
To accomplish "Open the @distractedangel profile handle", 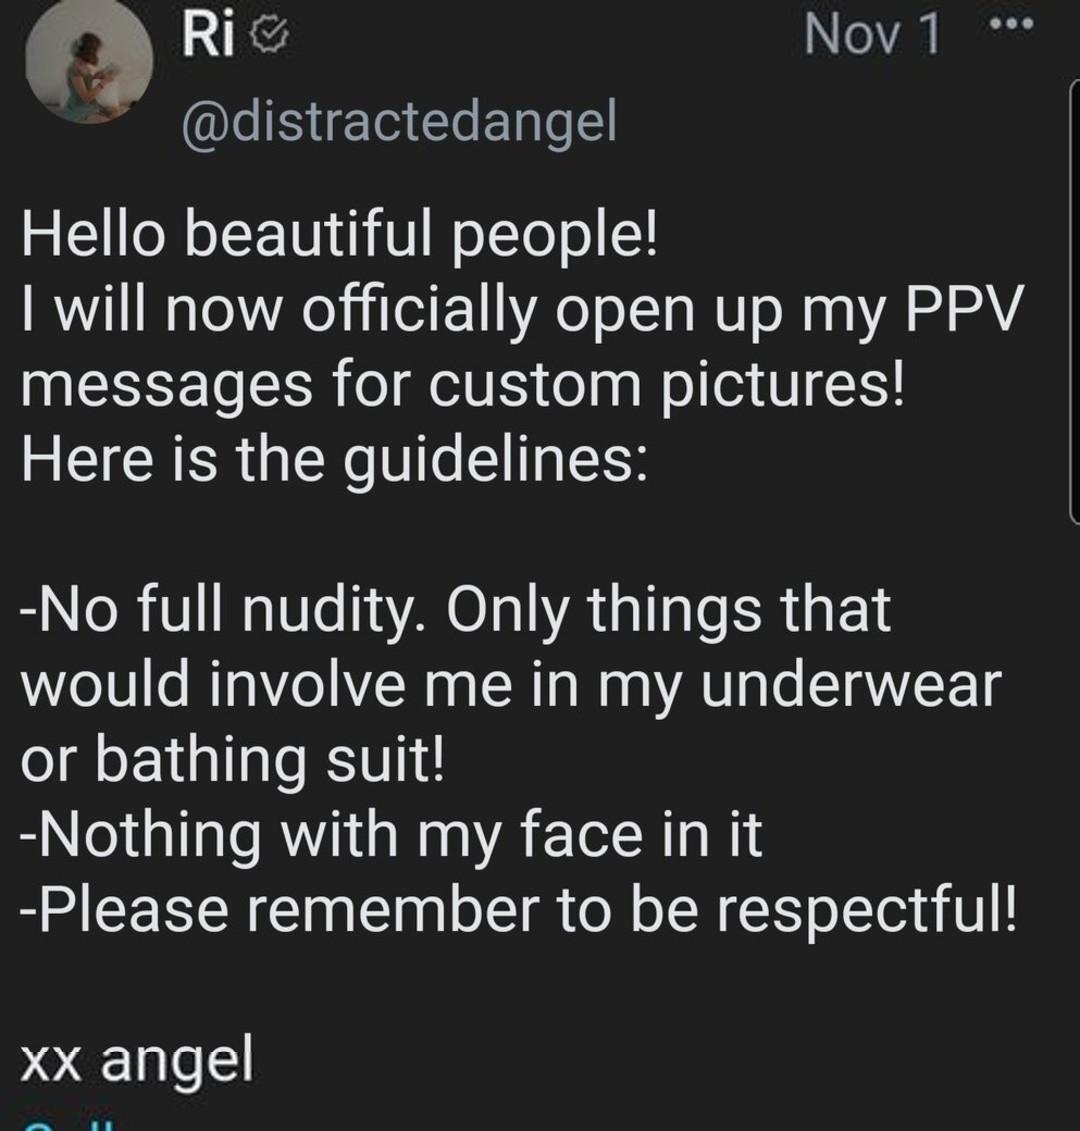I will tap(398, 122).
